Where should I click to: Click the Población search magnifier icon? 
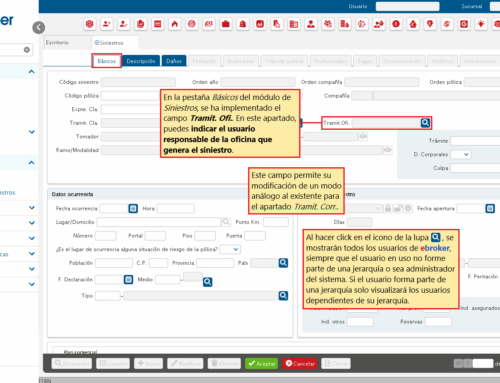[x=283, y=263]
